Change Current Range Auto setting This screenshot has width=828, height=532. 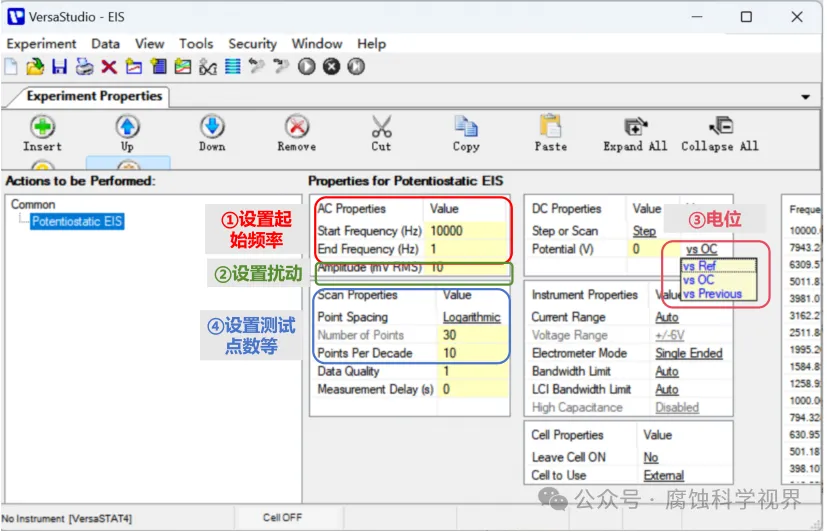pos(667,318)
